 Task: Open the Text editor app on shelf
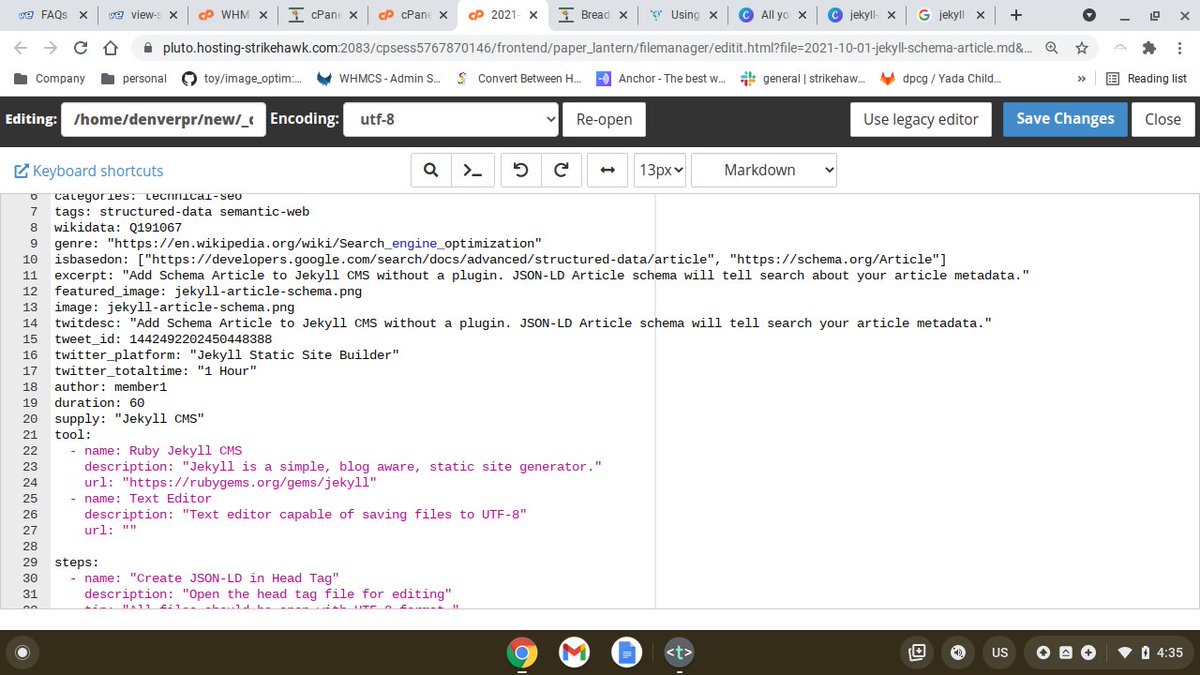[679, 653]
